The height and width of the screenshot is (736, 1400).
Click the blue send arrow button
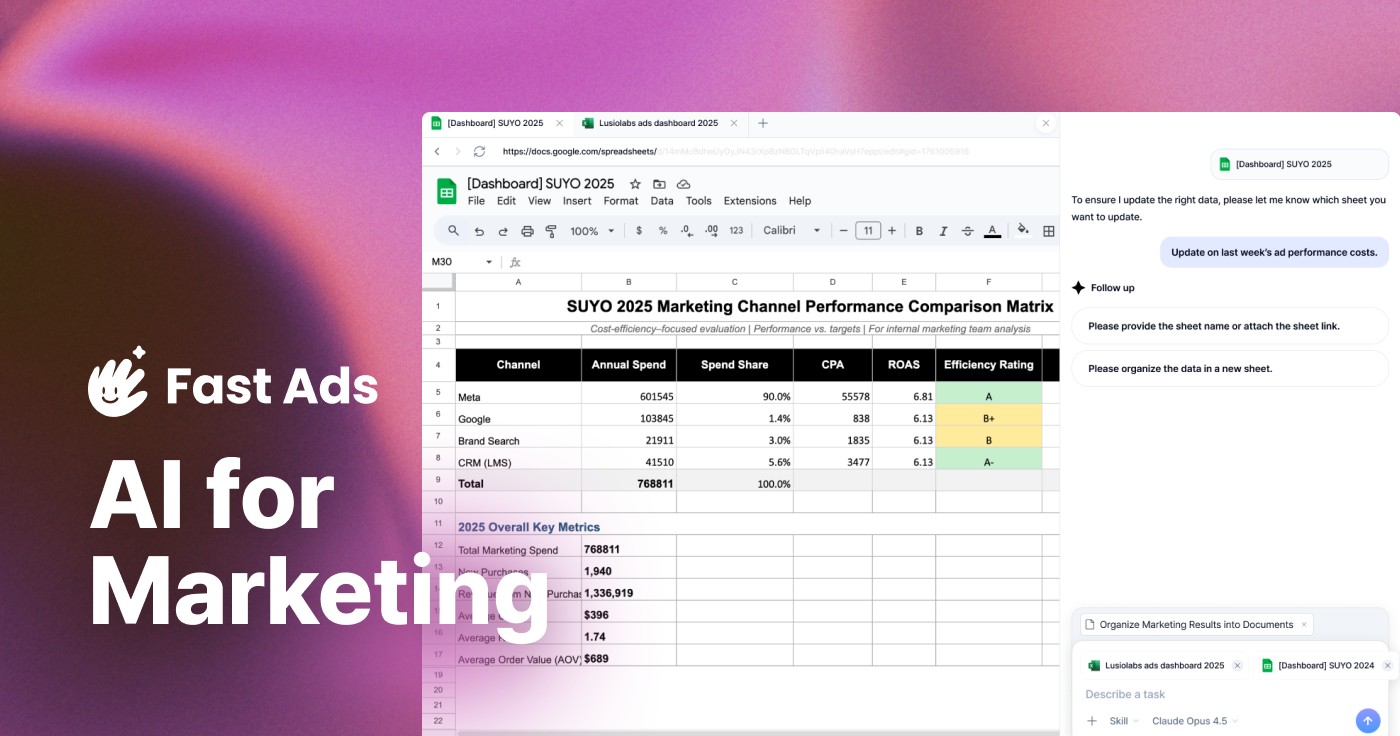pyautogui.click(x=1367, y=720)
